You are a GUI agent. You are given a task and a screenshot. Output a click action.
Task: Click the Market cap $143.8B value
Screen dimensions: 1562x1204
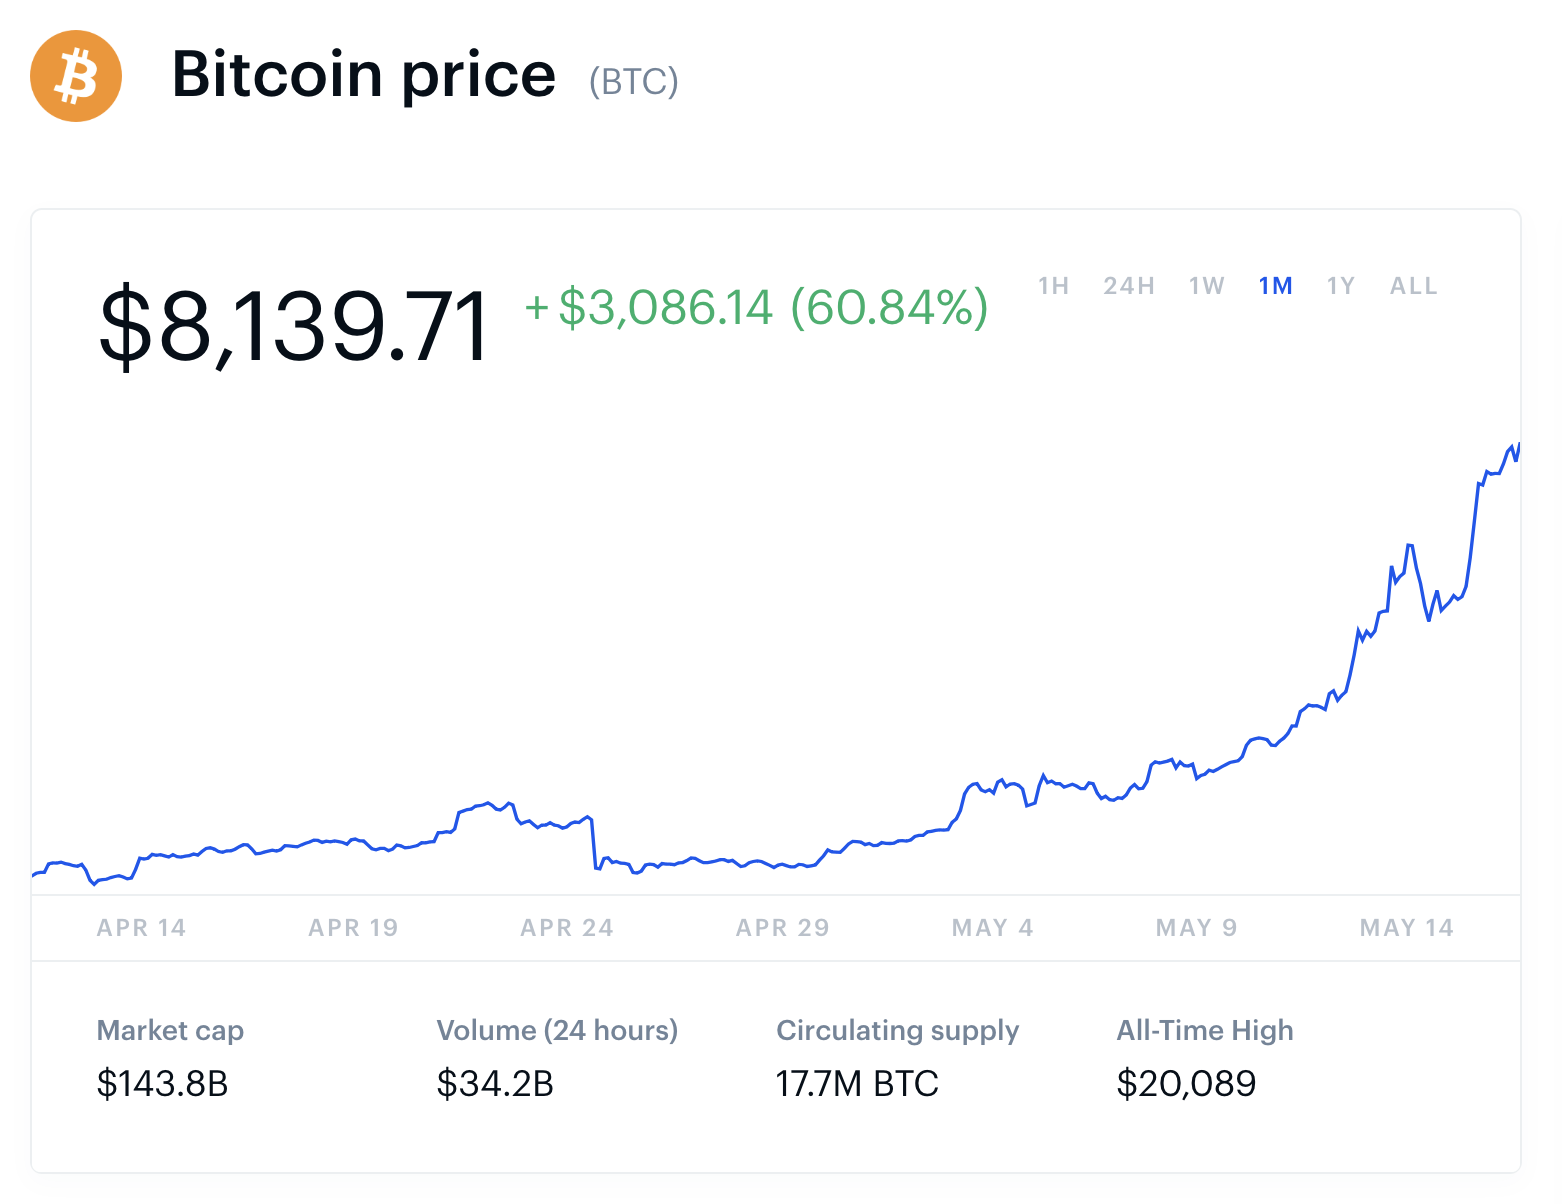163,1083
